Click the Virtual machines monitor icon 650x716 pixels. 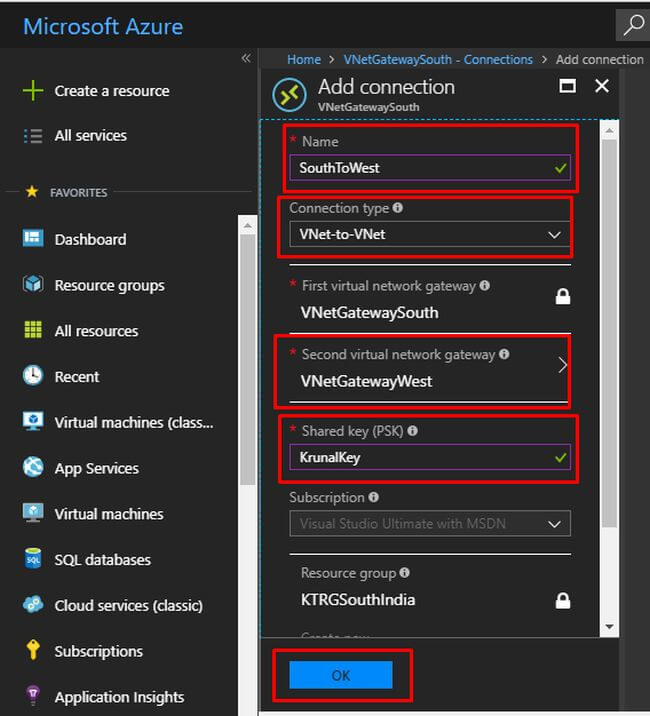click(33, 513)
